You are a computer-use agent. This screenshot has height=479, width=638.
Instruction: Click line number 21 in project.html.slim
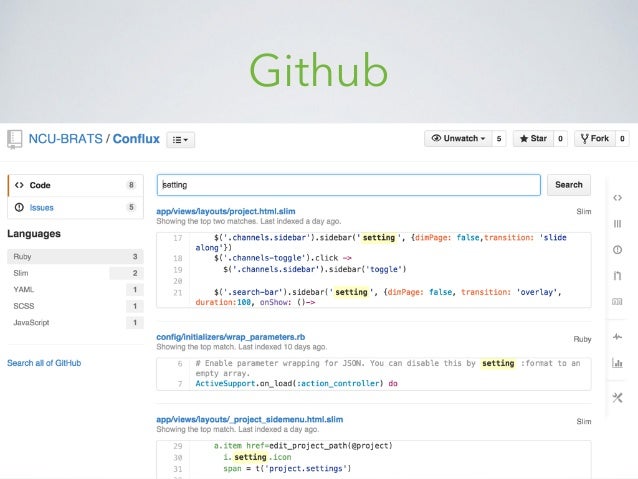pos(177,292)
